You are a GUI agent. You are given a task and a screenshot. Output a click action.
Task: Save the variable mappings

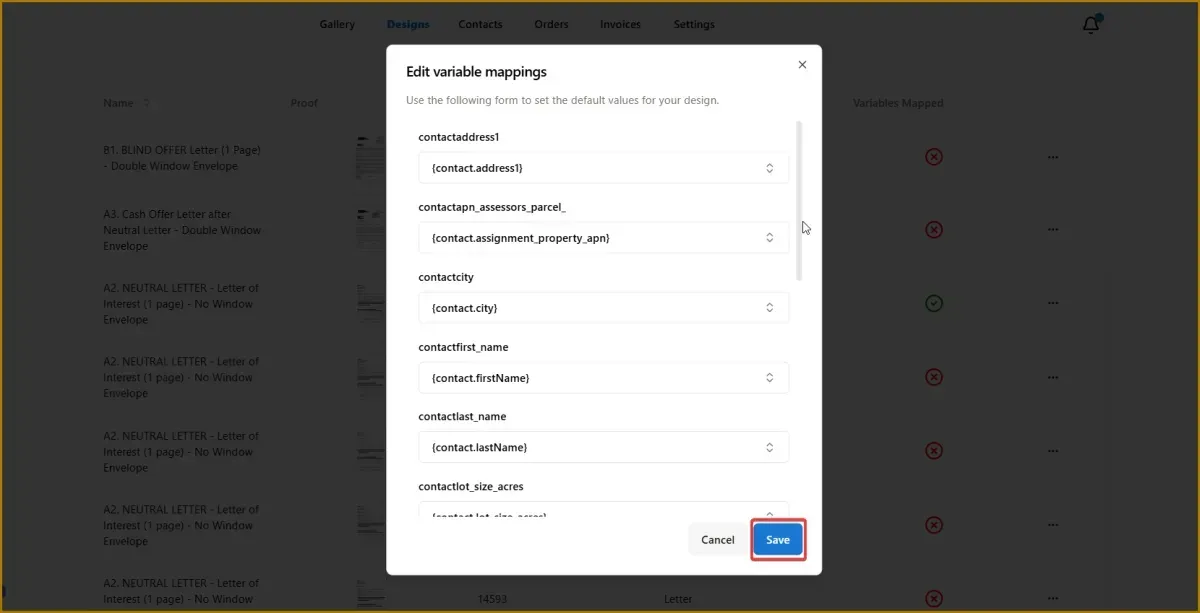pyautogui.click(x=778, y=540)
